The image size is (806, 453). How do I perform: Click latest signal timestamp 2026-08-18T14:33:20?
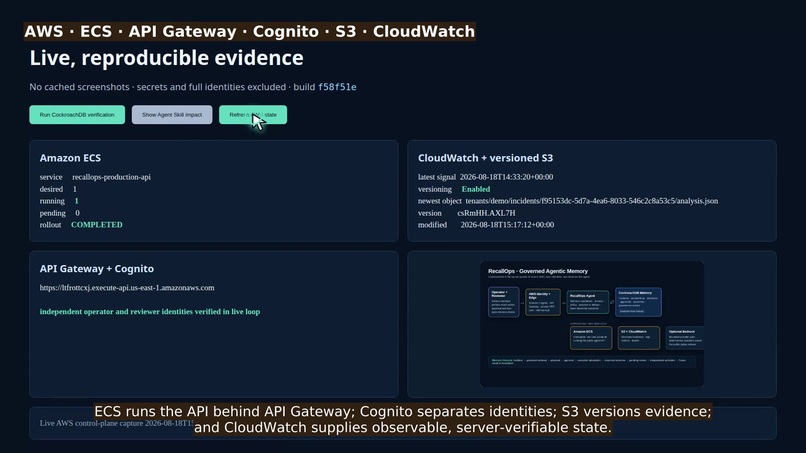[x=506, y=177]
